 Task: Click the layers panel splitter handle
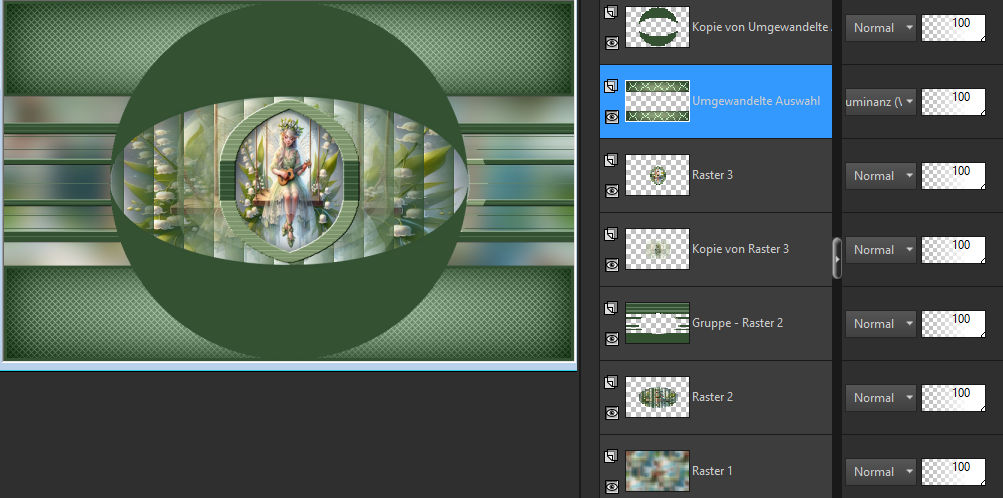click(837, 258)
